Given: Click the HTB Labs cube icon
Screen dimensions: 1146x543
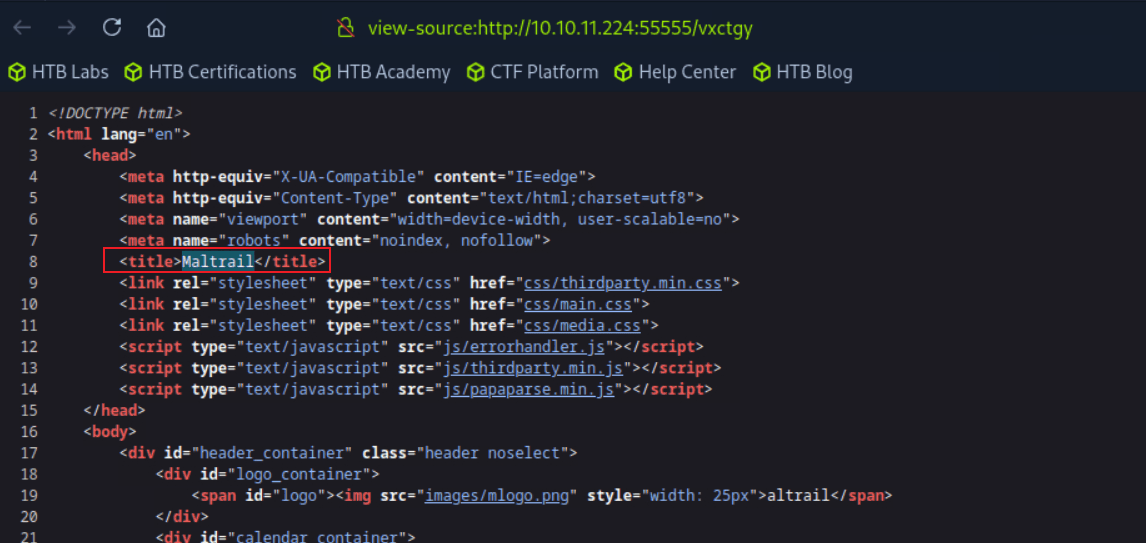Looking at the screenshot, I should (x=17, y=72).
